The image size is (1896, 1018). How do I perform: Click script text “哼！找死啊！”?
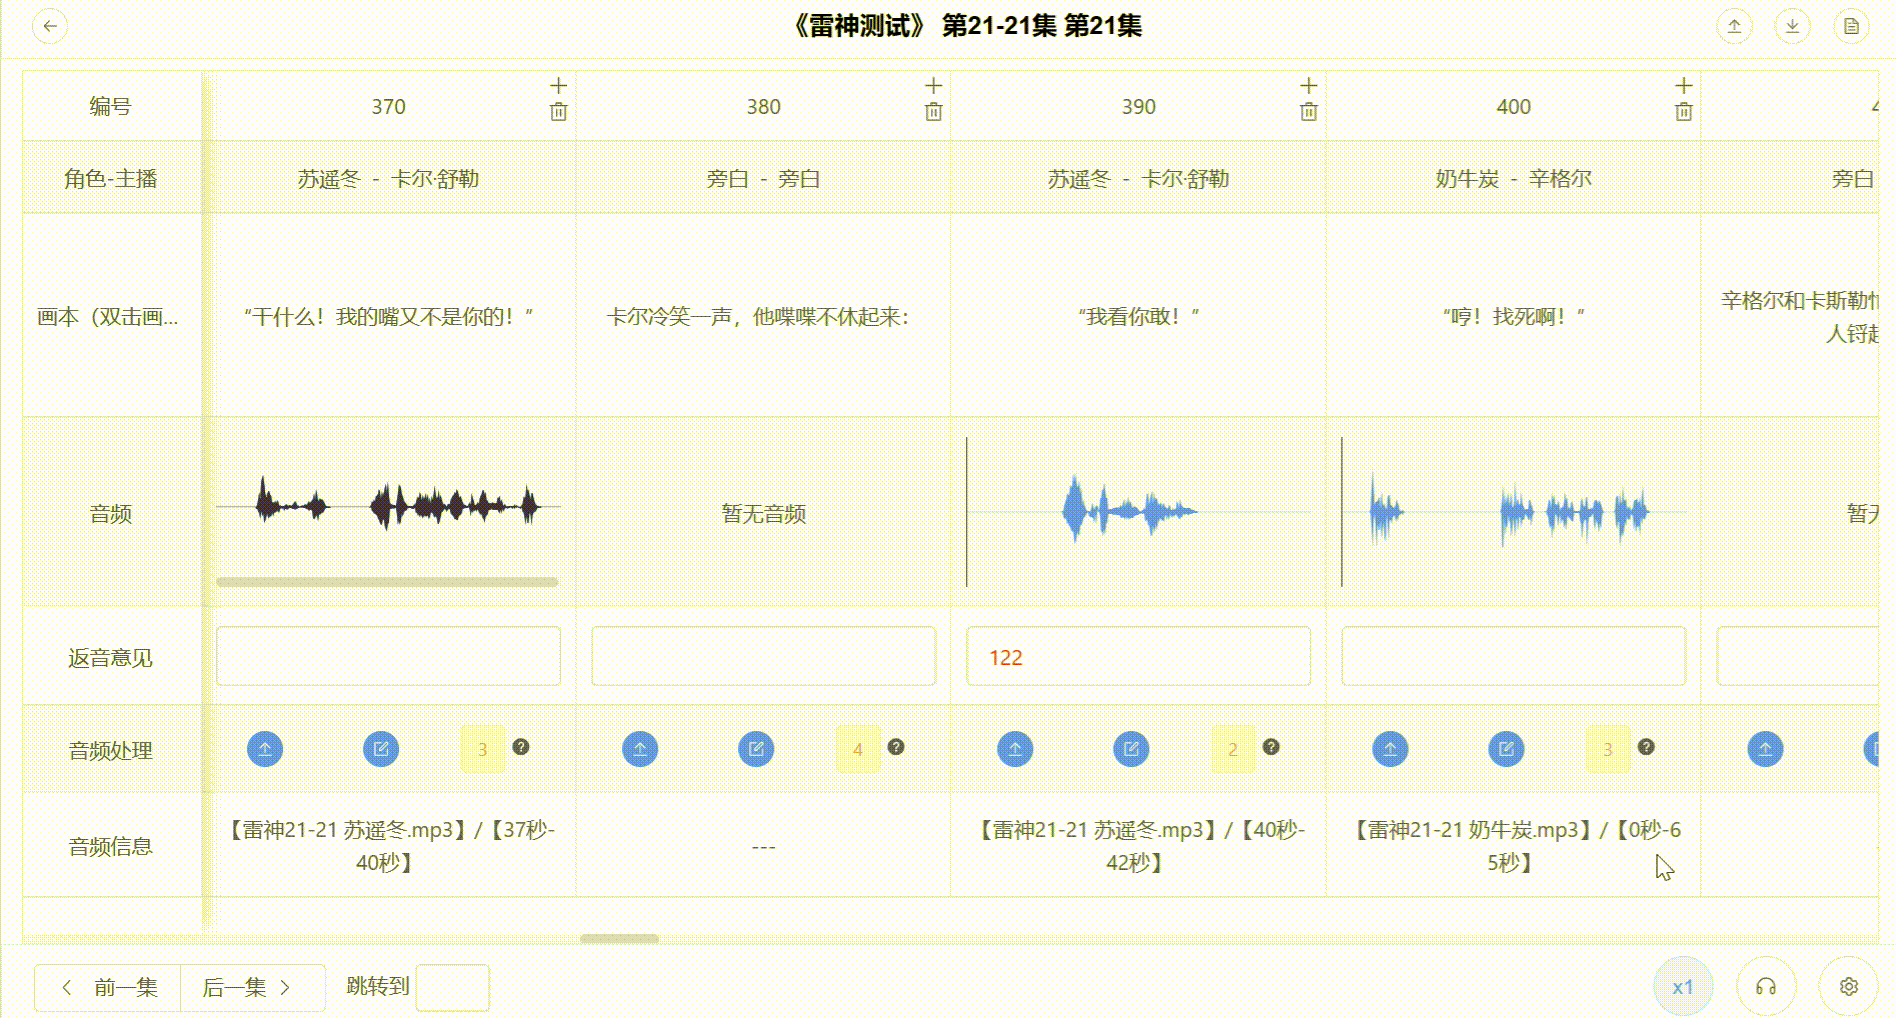(x=1513, y=317)
